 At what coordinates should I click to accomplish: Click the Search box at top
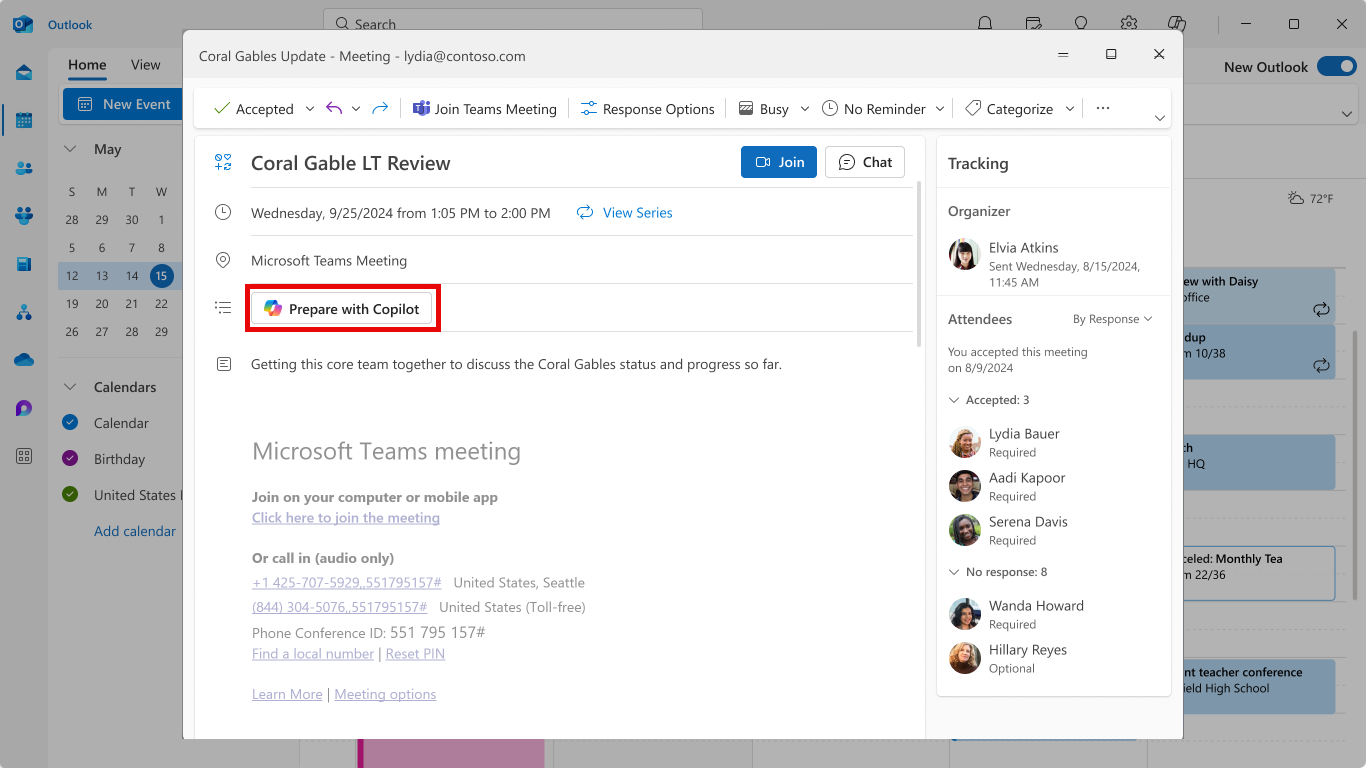click(512, 24)
